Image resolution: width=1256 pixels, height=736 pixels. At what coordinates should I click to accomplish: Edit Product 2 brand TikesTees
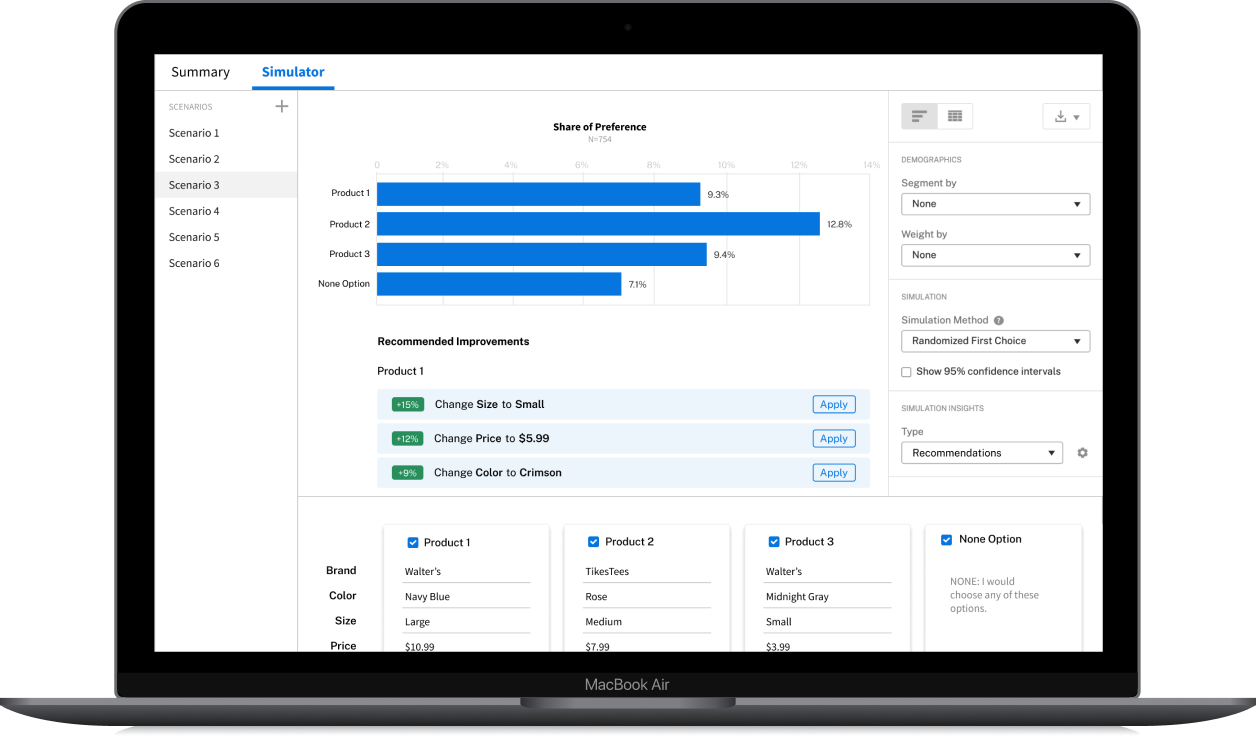click(x=647, y=572)
